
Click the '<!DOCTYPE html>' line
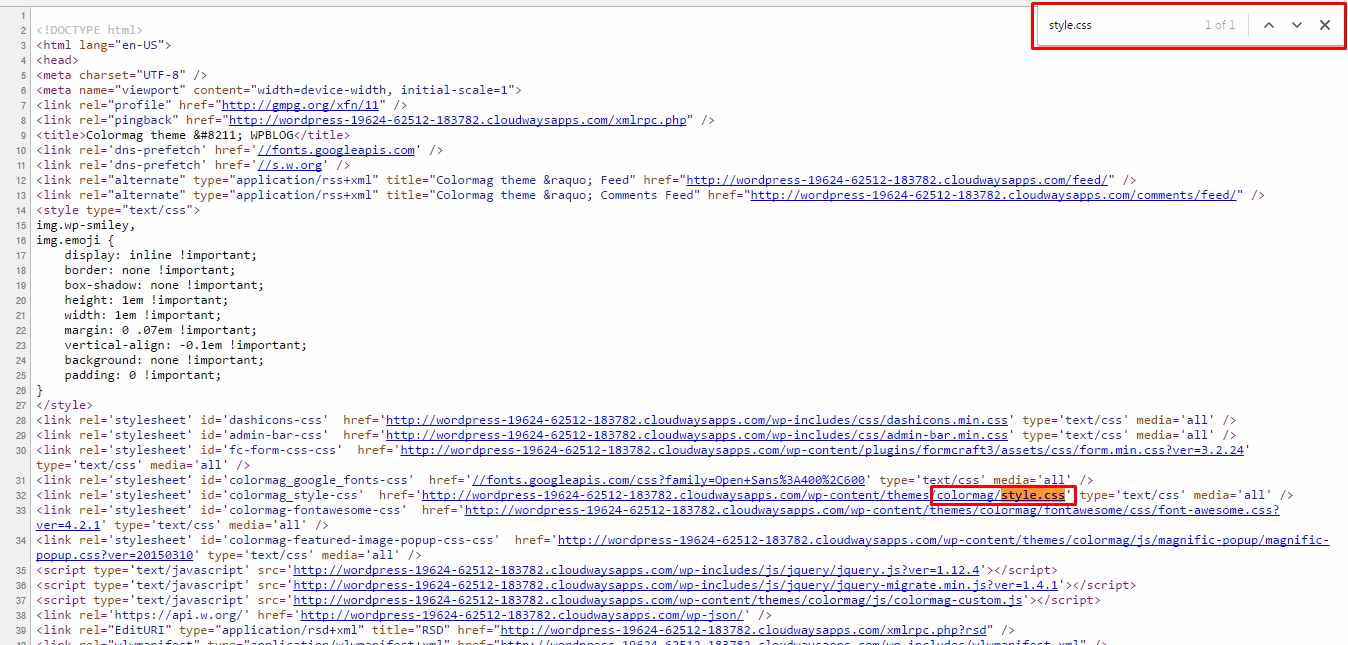pyautogui.click(x=89, y=30)
